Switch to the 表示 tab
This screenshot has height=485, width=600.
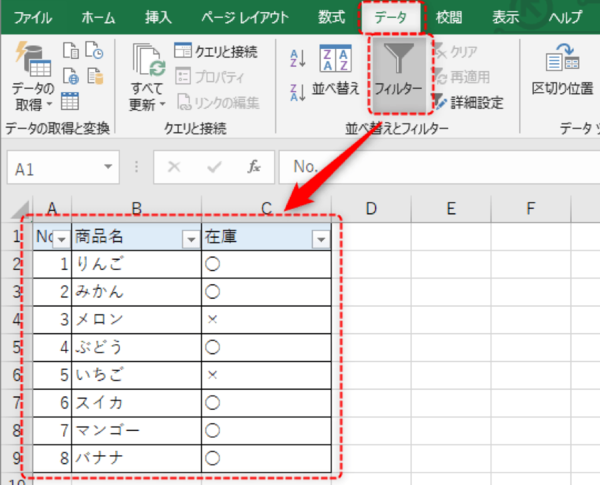505,18
